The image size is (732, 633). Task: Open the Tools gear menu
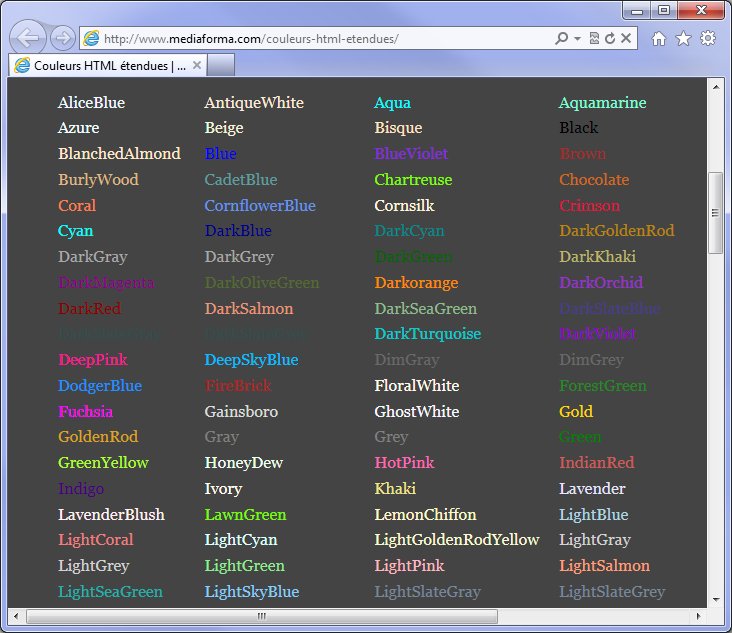tap(708, 39)
